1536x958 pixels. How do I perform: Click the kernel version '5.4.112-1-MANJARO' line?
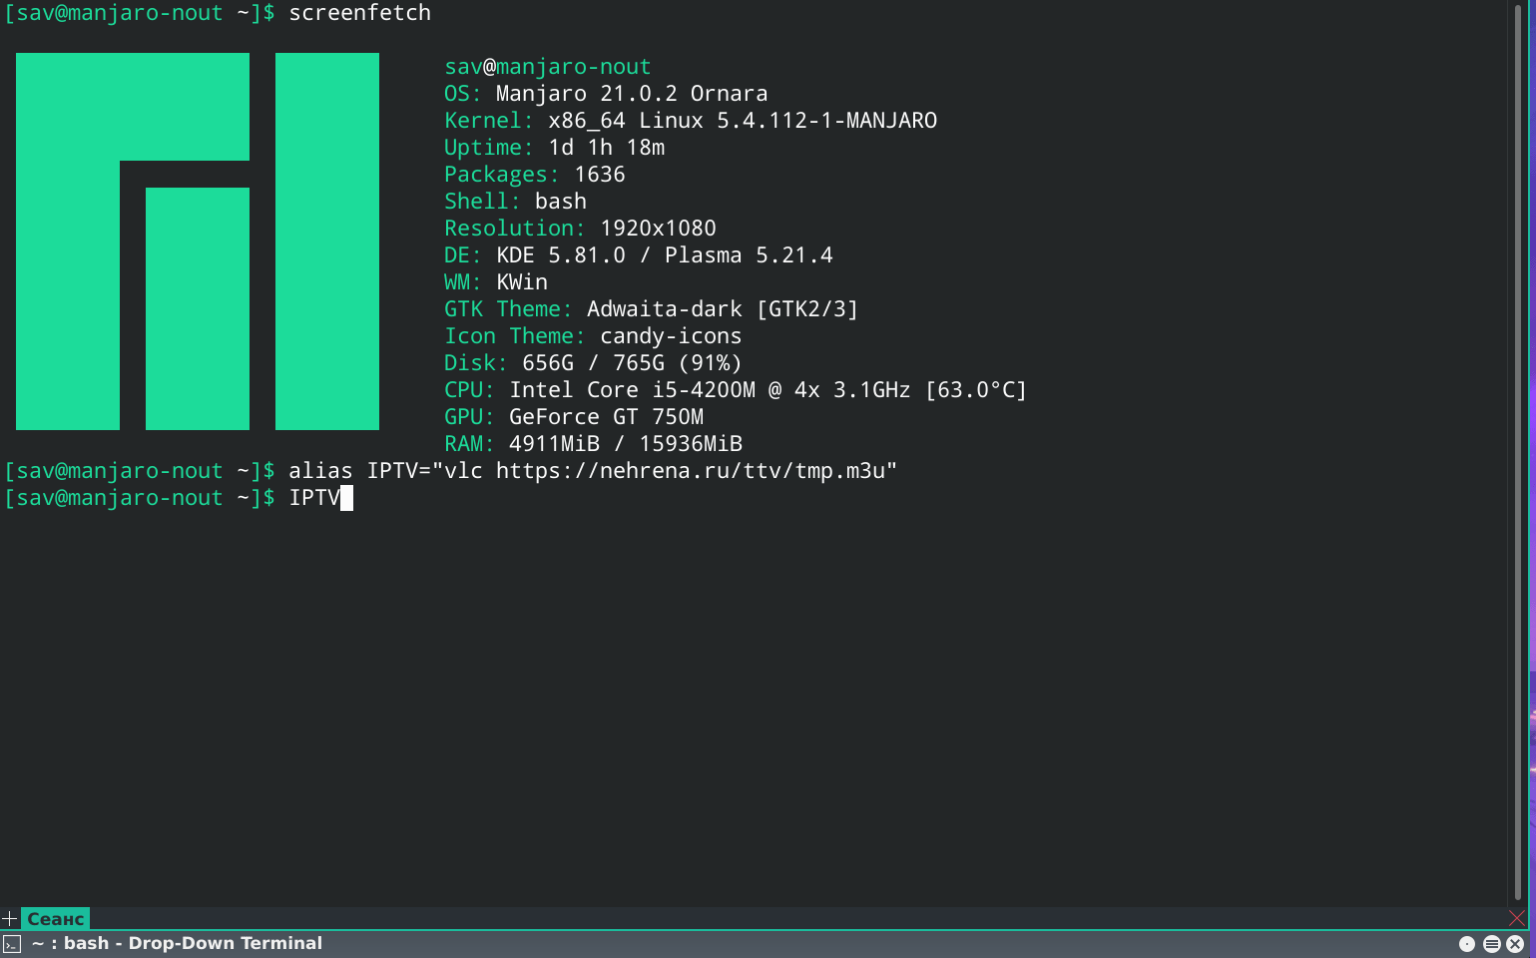[x=691, y=121]
